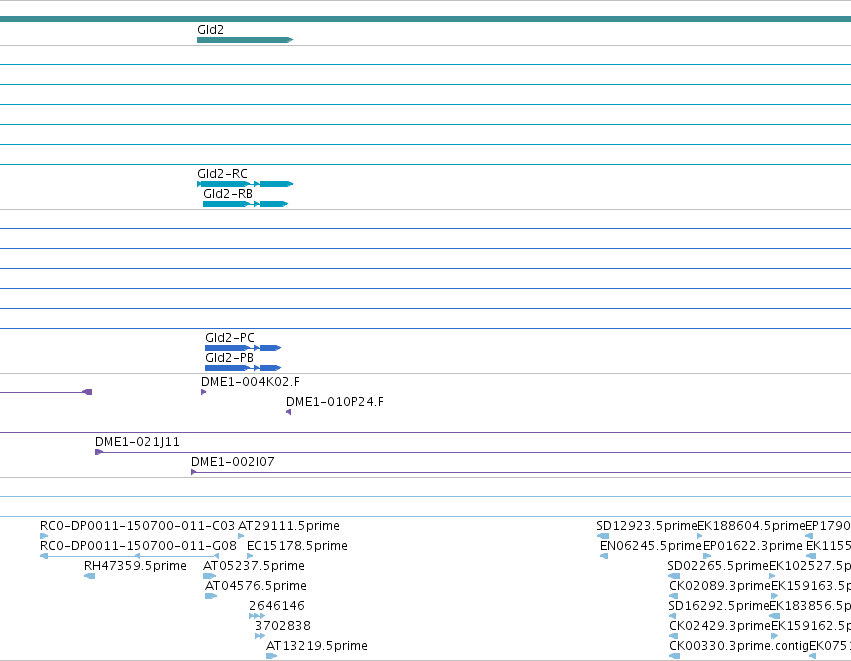Screen dimensions: 851x661
Task: Select the DME1-002I07 label
Action: (233, 462)
